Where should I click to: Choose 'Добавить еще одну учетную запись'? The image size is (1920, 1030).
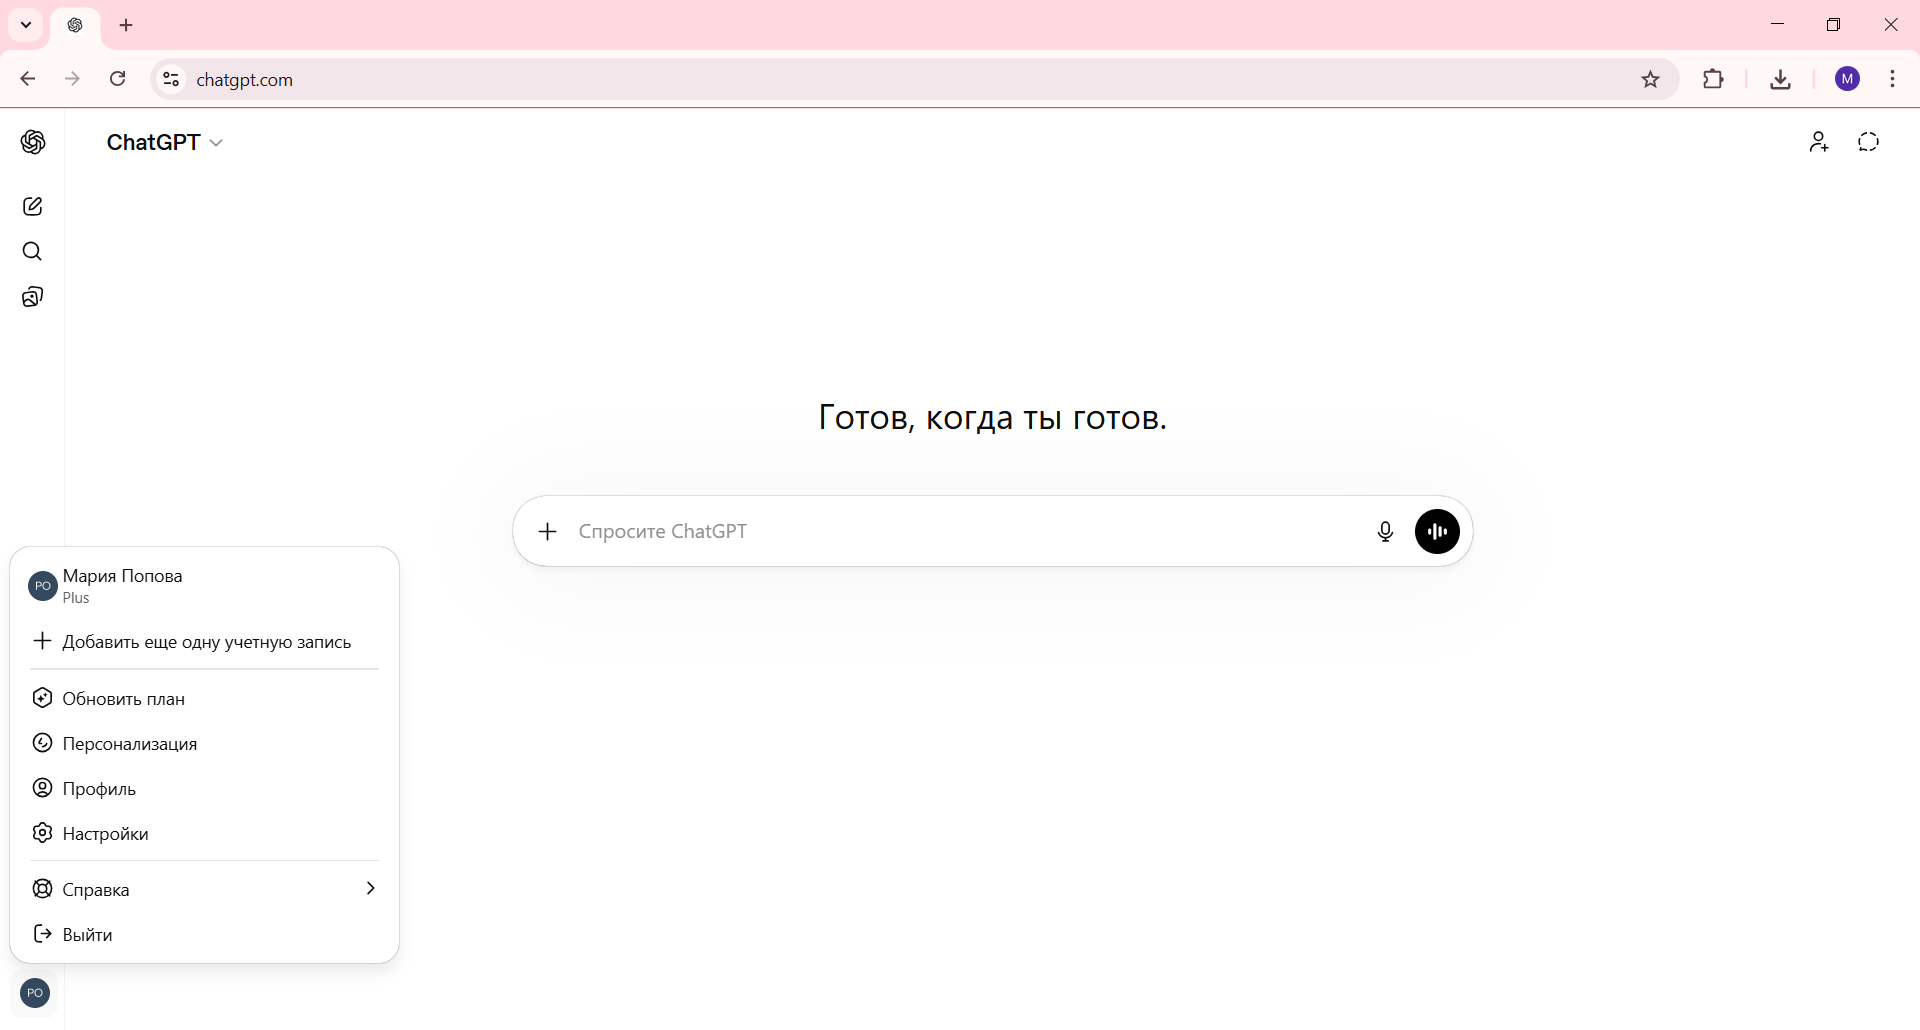click(204, 641)
